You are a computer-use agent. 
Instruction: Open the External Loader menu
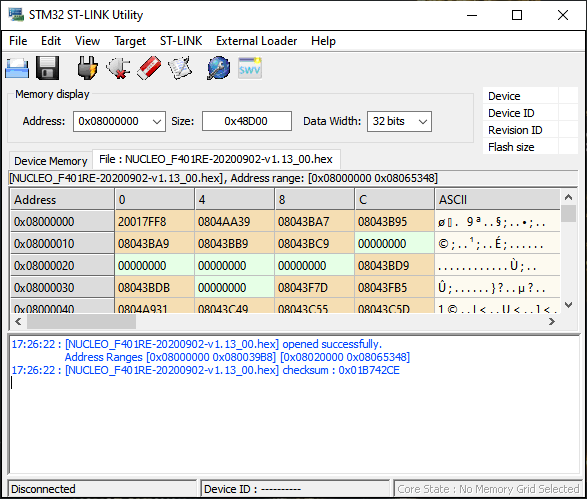(256, 40)
